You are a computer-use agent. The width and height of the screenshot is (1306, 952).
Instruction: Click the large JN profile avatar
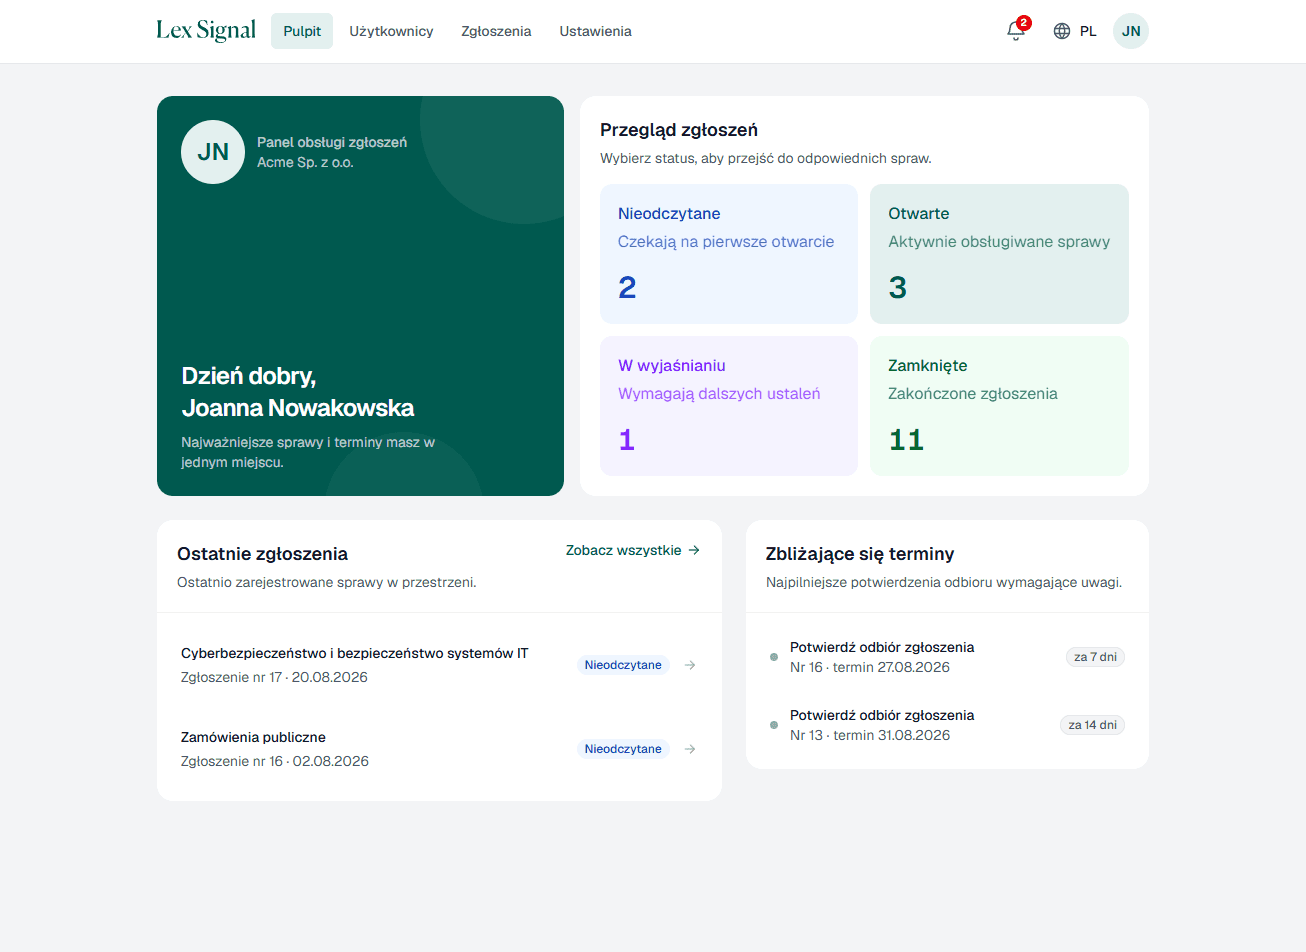pyautogui.click(x=213, y=152)
